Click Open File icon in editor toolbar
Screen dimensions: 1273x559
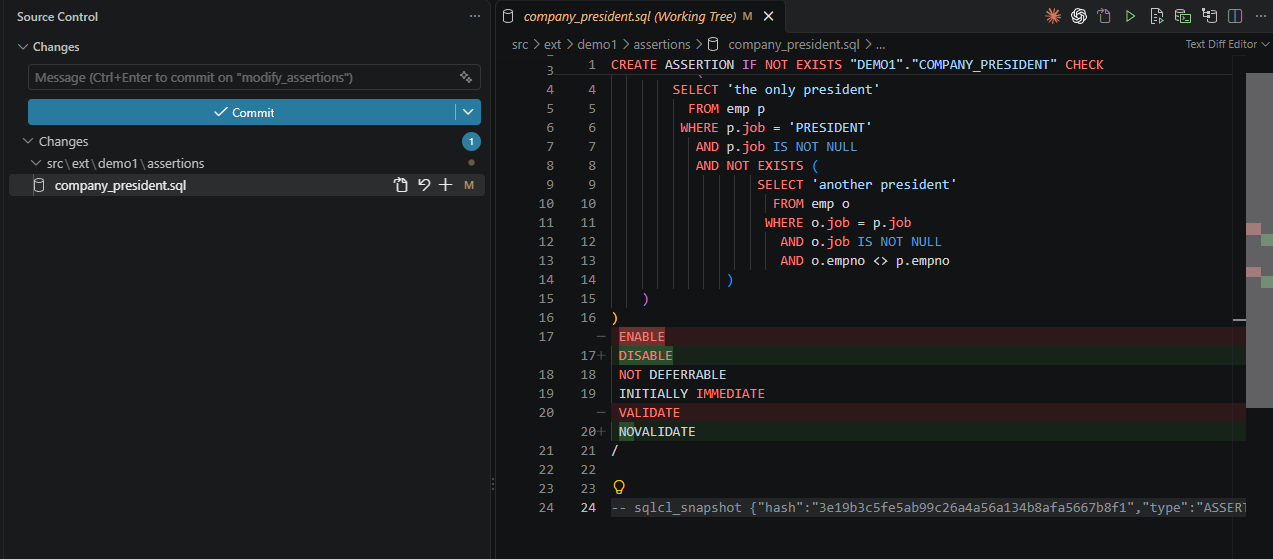(x=1105, y=16)
